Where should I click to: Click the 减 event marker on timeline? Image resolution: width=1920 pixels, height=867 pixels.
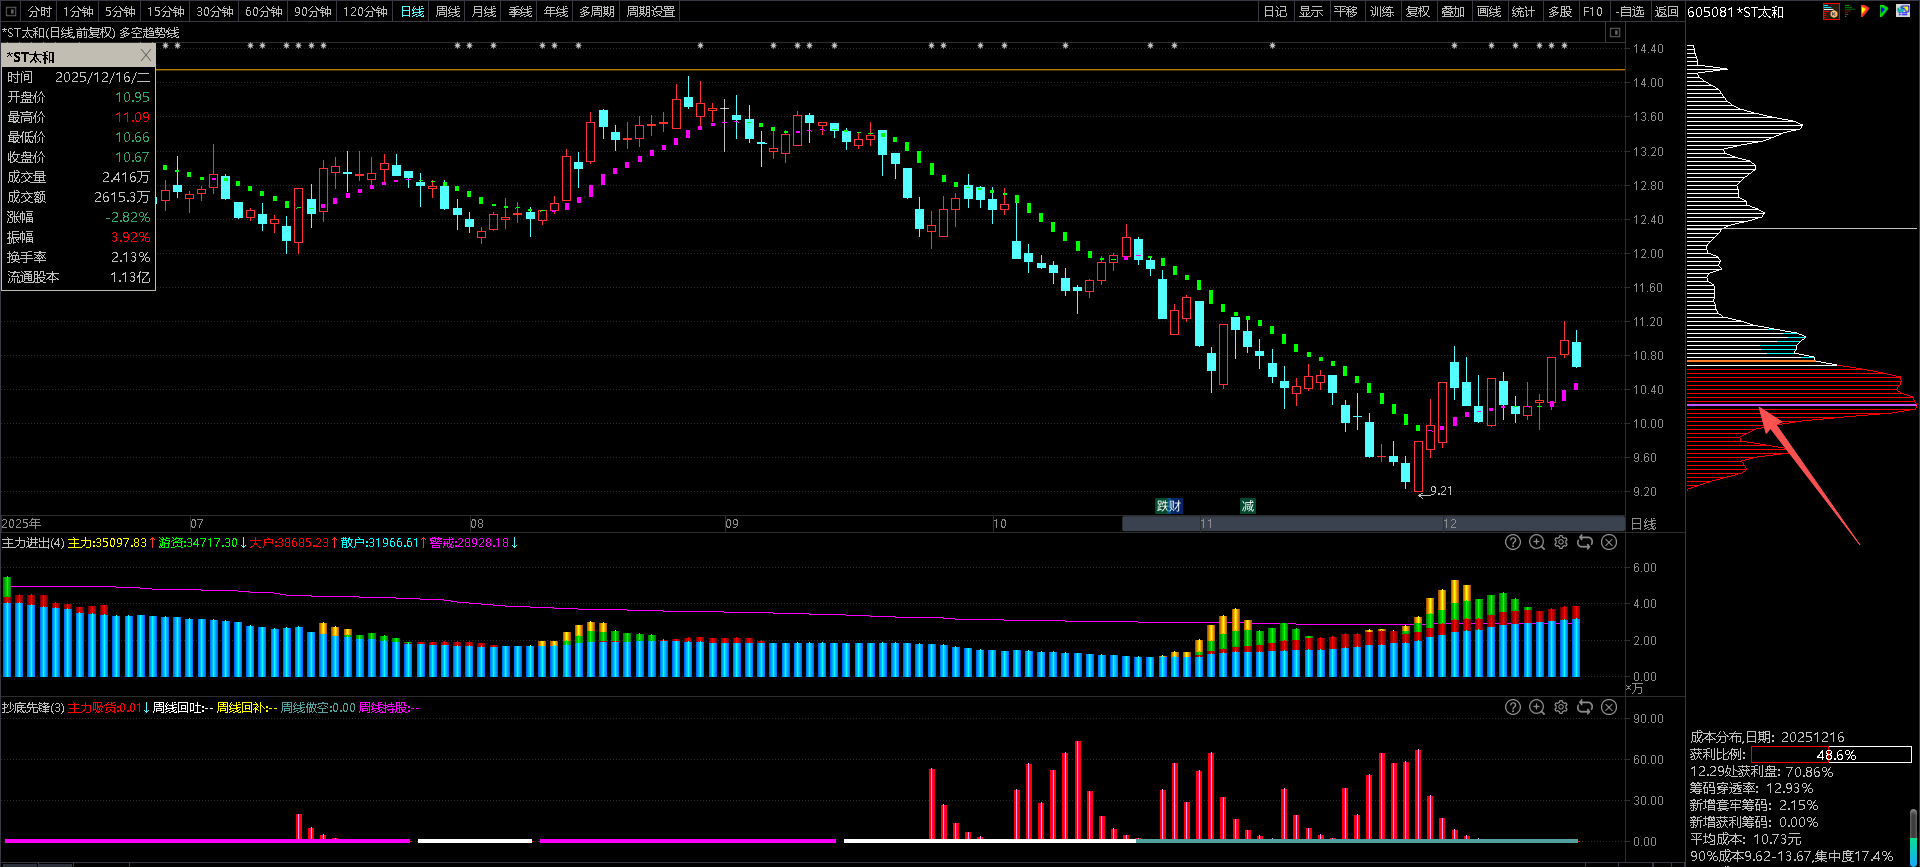coord(1247,506)
